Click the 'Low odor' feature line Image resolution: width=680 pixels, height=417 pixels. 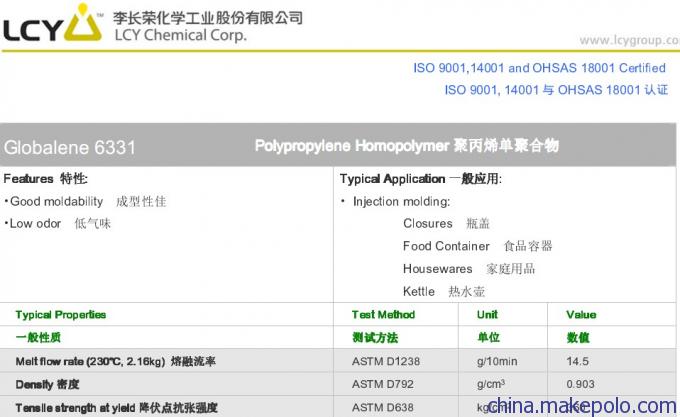[x=57, y=224]
